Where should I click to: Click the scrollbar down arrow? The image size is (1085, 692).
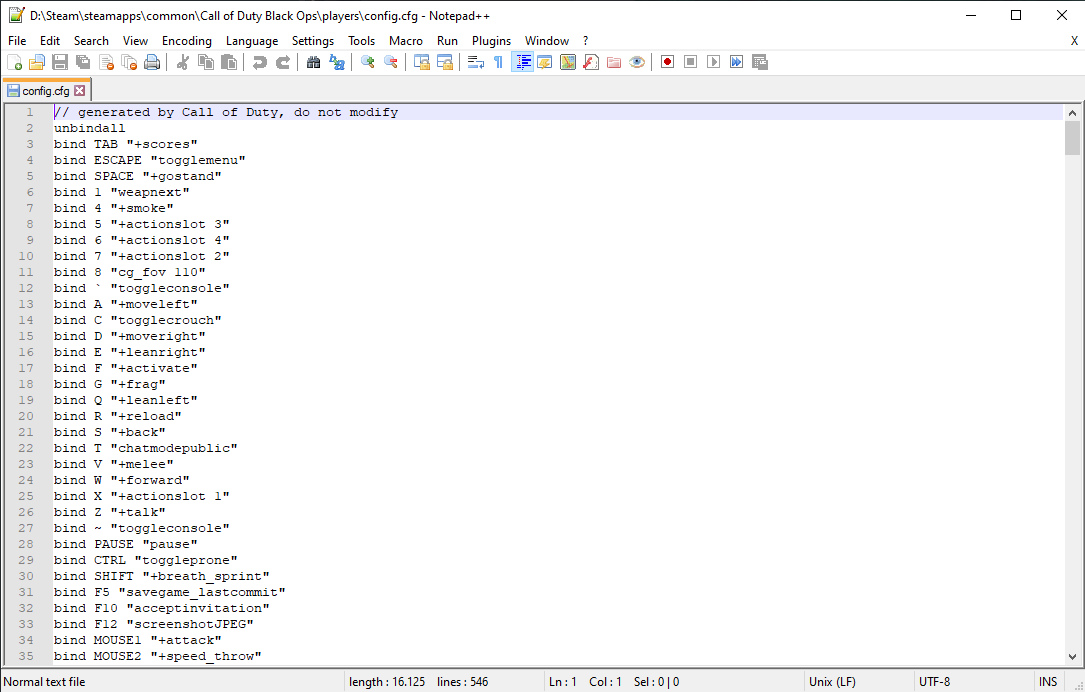pos(1072,657)
